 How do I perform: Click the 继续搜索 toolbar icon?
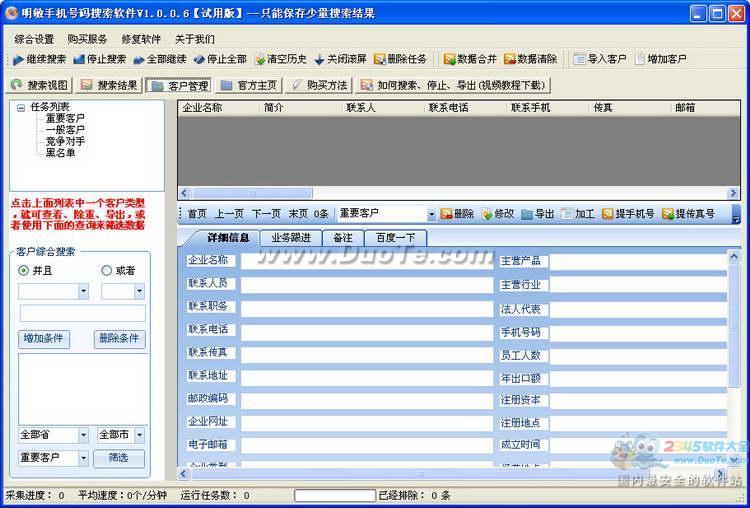coord(19,60)
